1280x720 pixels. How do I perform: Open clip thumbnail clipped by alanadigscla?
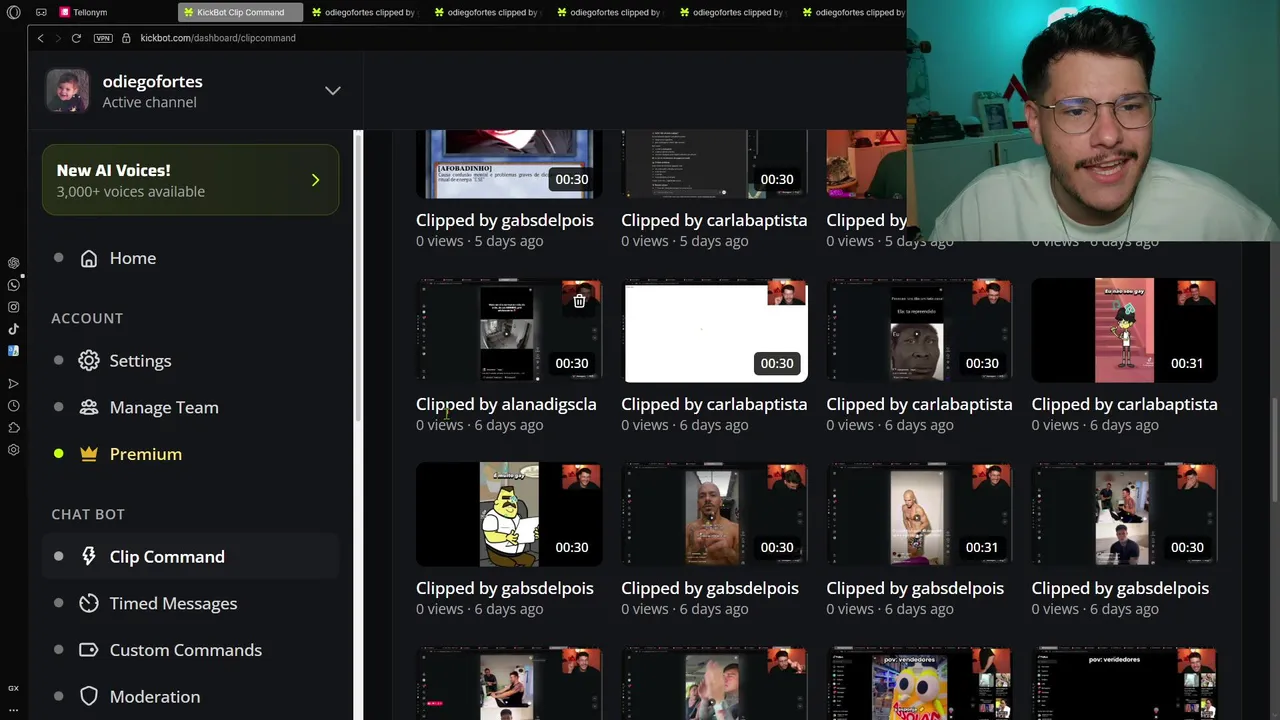[x=509, y=331]
